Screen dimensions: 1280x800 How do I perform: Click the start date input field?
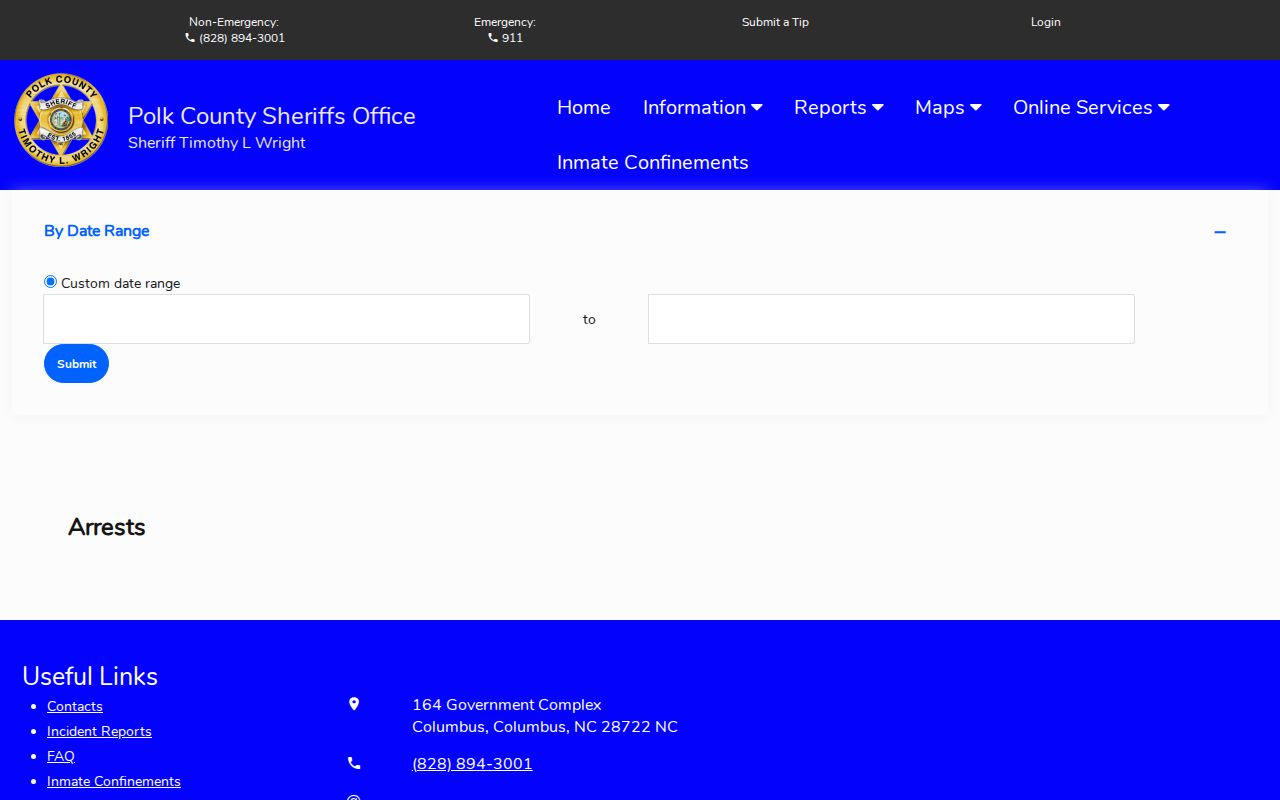[x=286, y=319]
